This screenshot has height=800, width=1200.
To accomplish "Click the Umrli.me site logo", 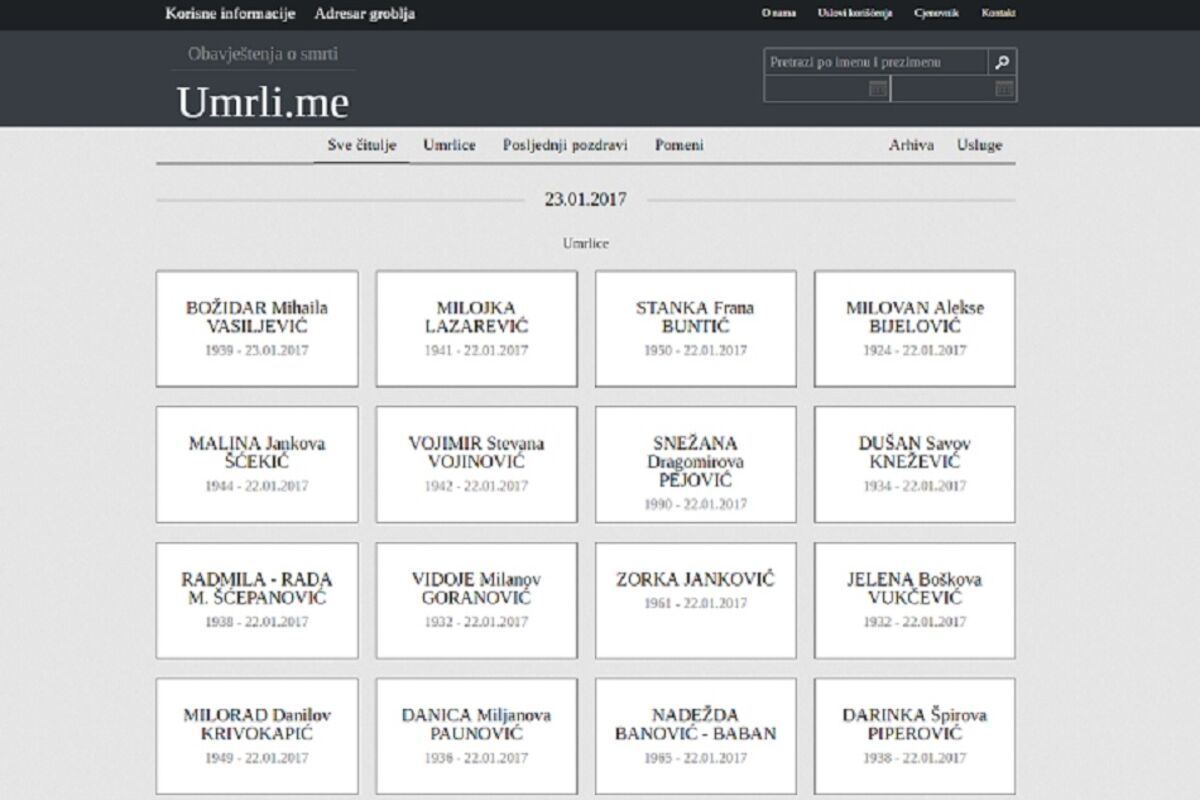I will click(x=263, y=102).
